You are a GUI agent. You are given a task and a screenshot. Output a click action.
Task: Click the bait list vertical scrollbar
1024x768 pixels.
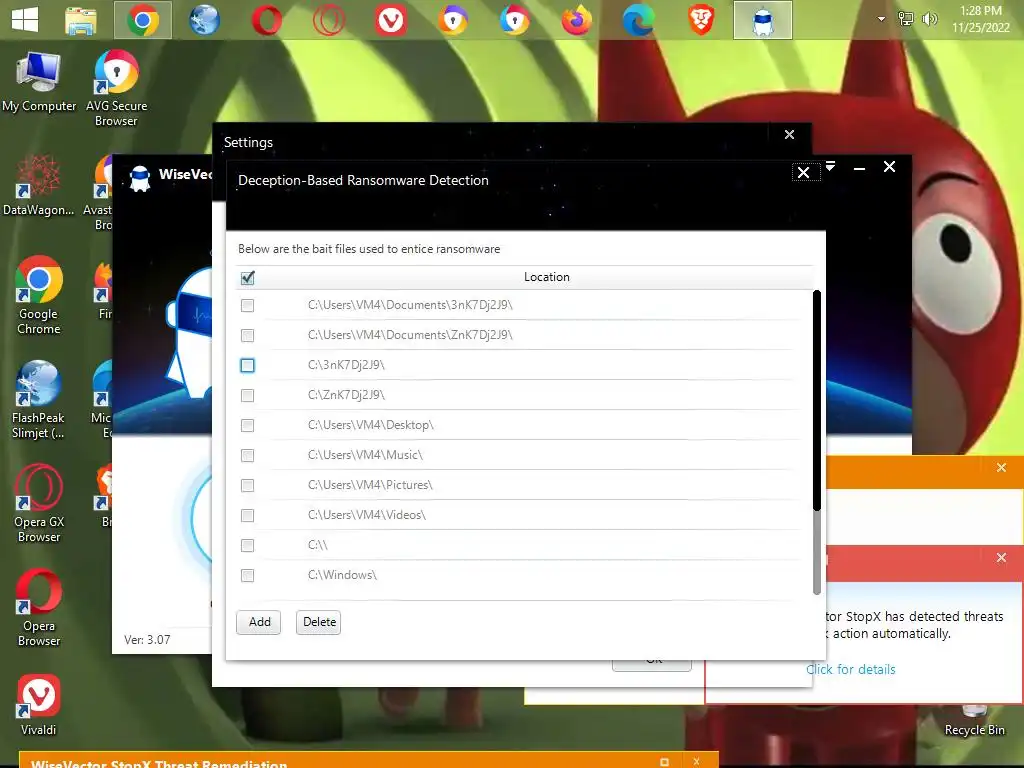pyautogui.click(x=816, y=443)
